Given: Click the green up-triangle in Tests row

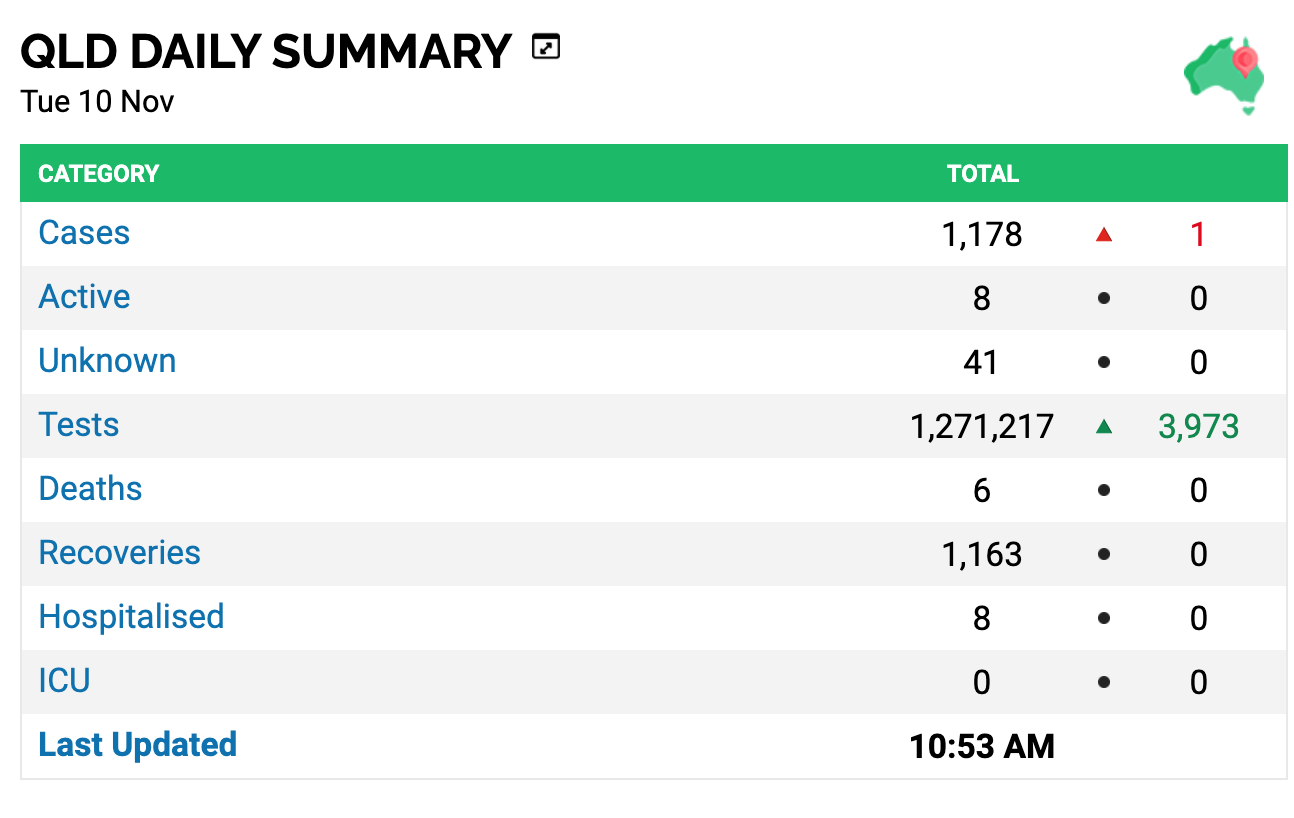Looking at the screenshot, I should pos(1103,427).
